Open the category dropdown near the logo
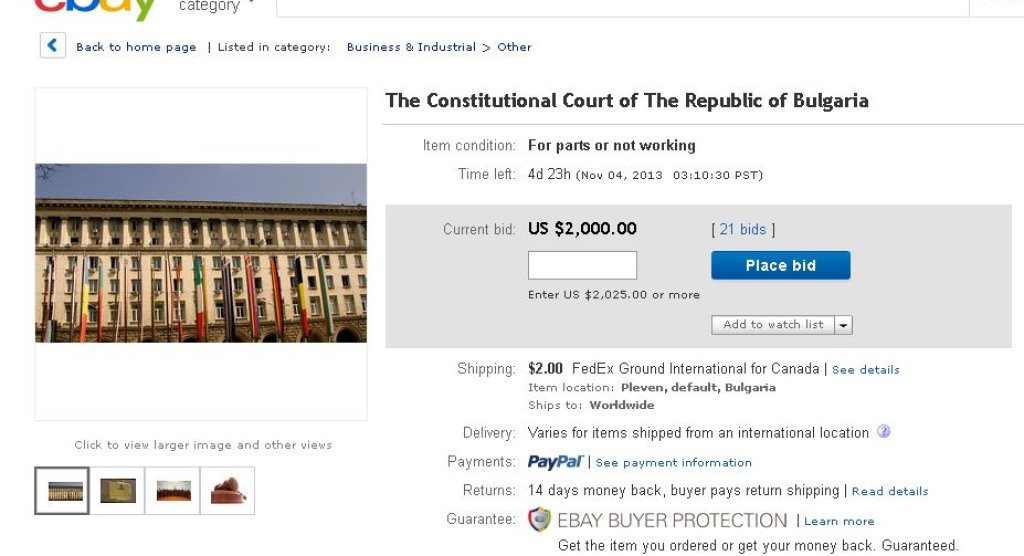This screenshot has height=556, width=1024. click(215, 7)
